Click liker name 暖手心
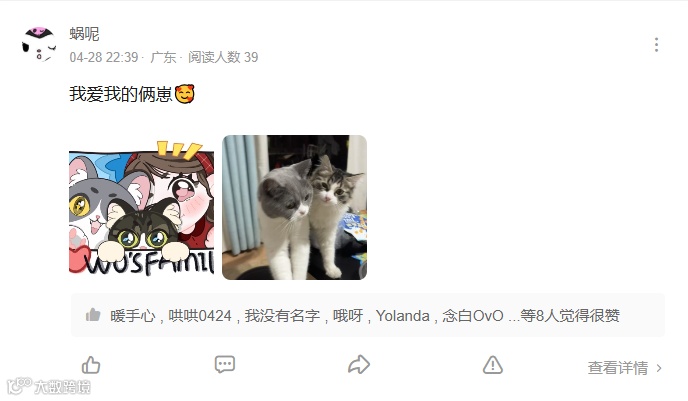The width and height of the screenshot is (688, 401). point(133,316)
